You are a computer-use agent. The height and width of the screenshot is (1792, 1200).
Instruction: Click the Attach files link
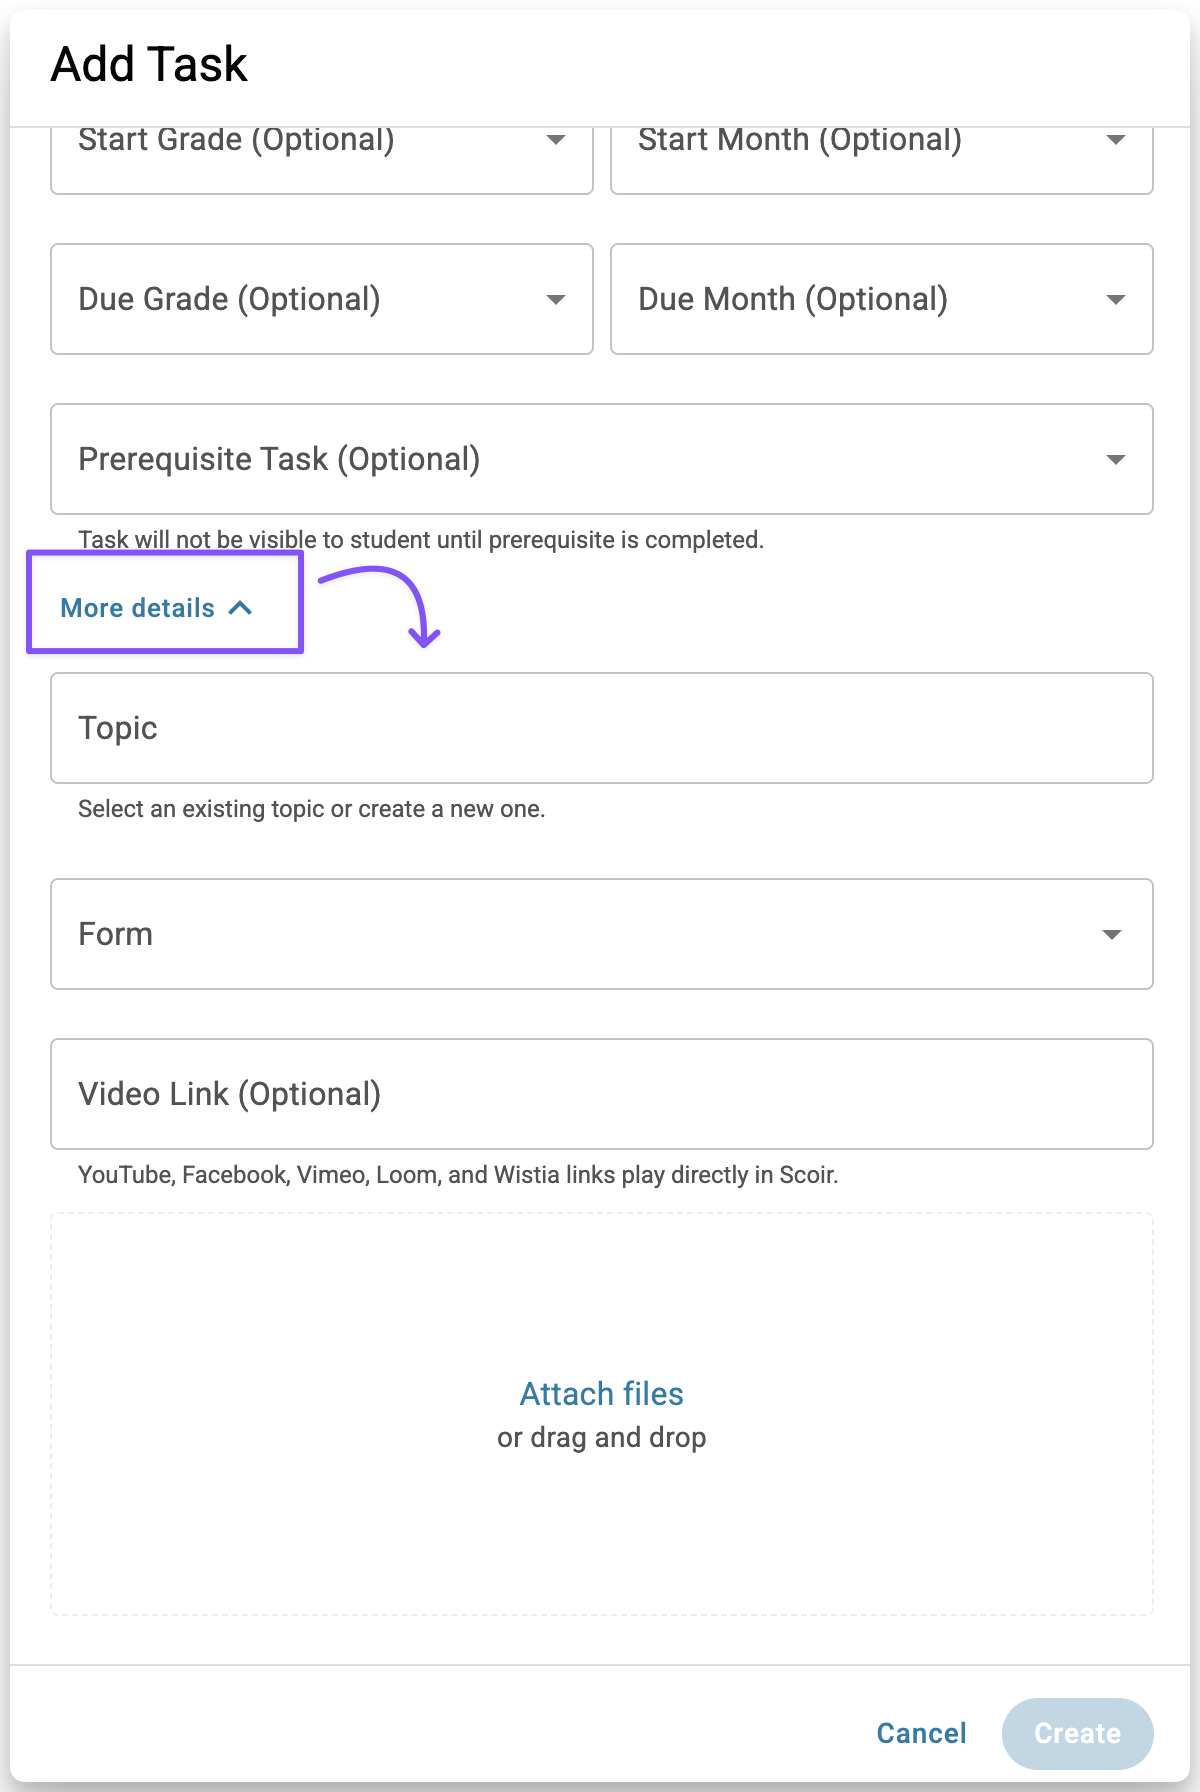[x=601, y=1394]
